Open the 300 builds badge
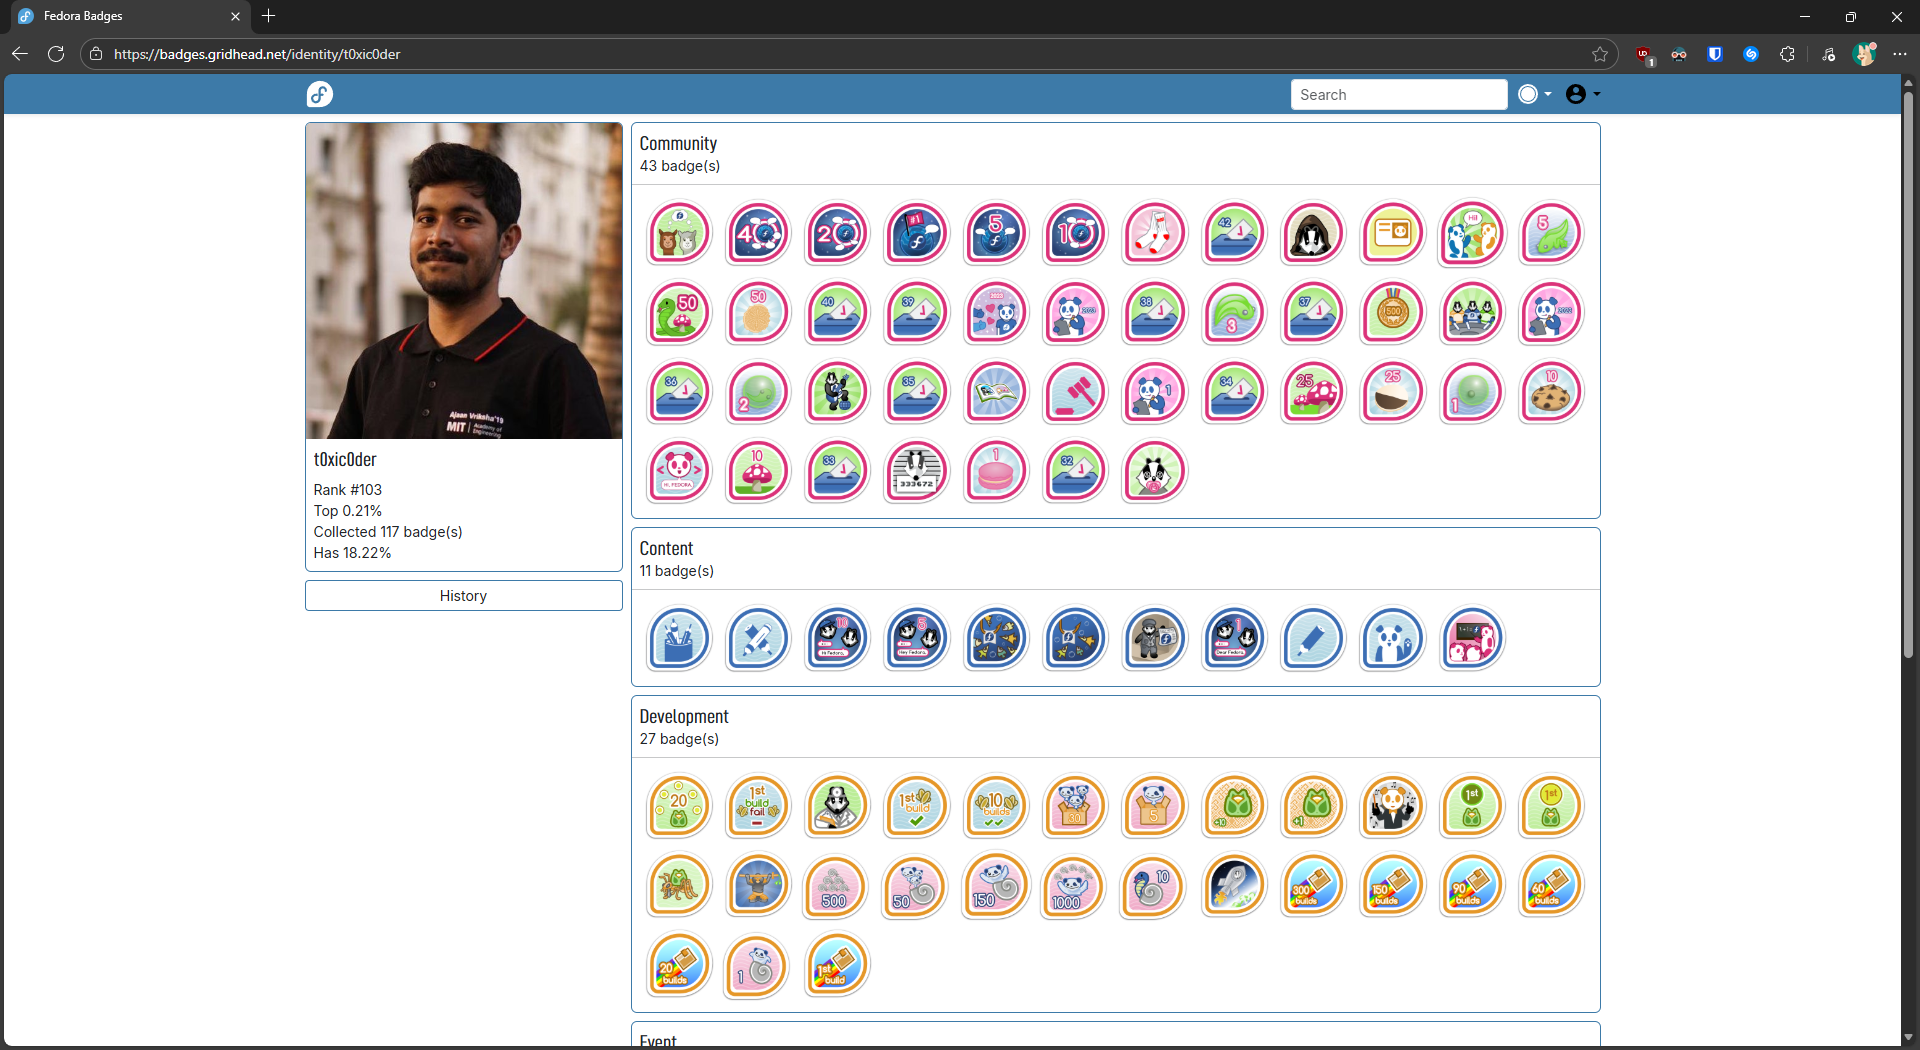The width and height of the screenshot is (1920, 1050). click(x=1312, y=886)
